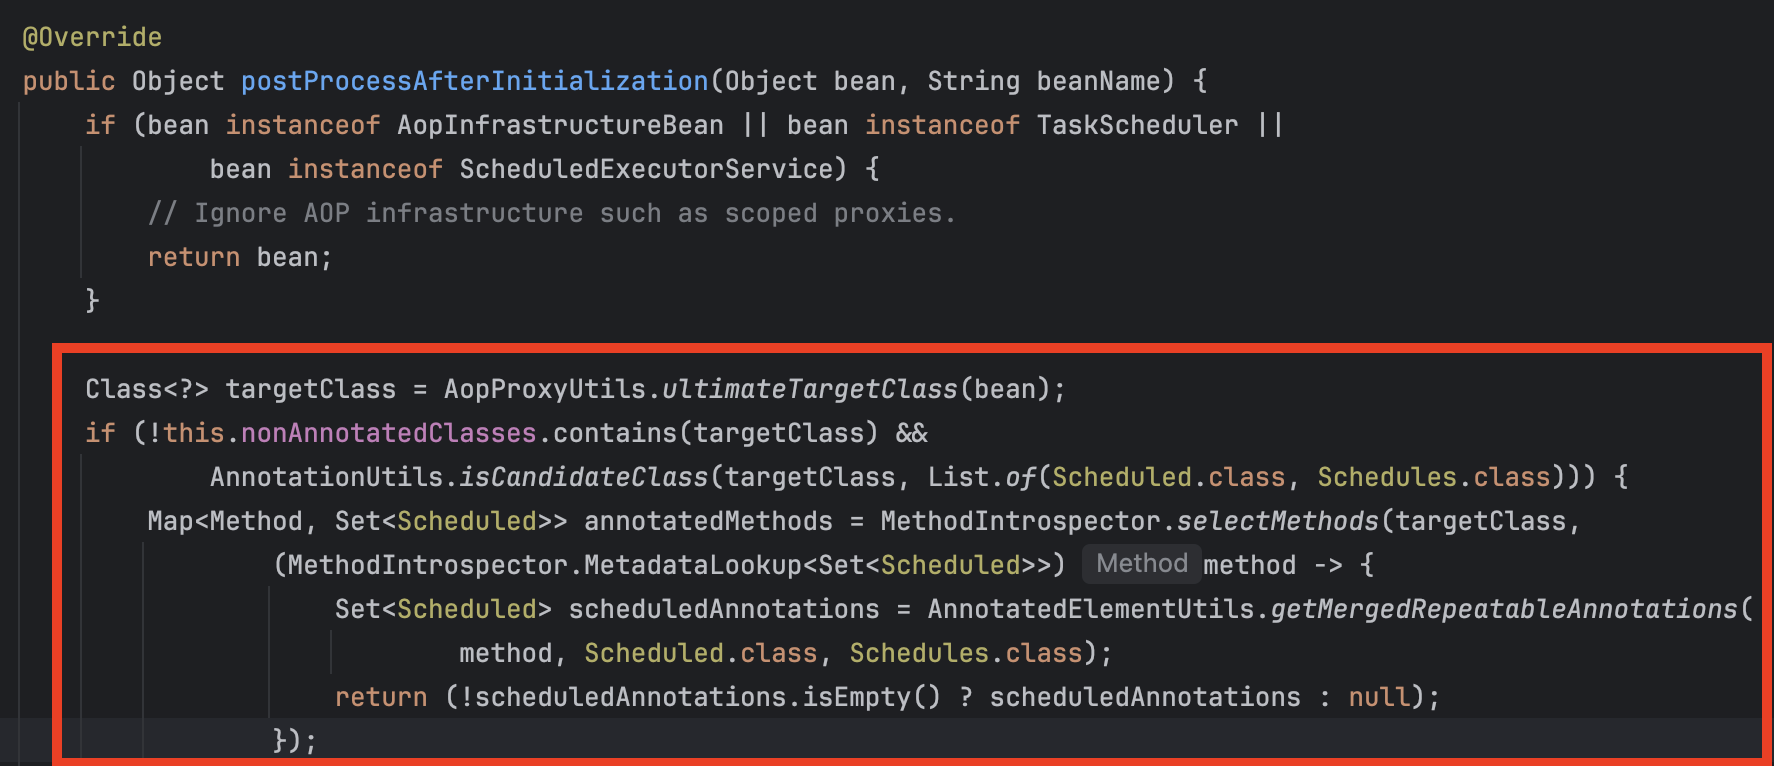Select the AopInfrastructureBean class reference
Viewport: 1774px width, 766px height.
[x=560, y=125]
